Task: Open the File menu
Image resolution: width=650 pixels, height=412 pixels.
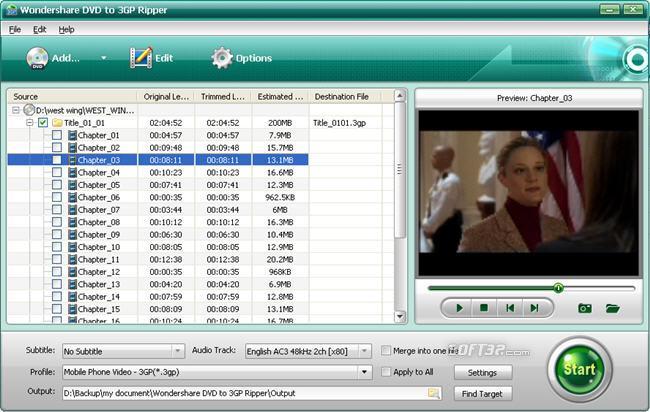Action: coord(15,29)
